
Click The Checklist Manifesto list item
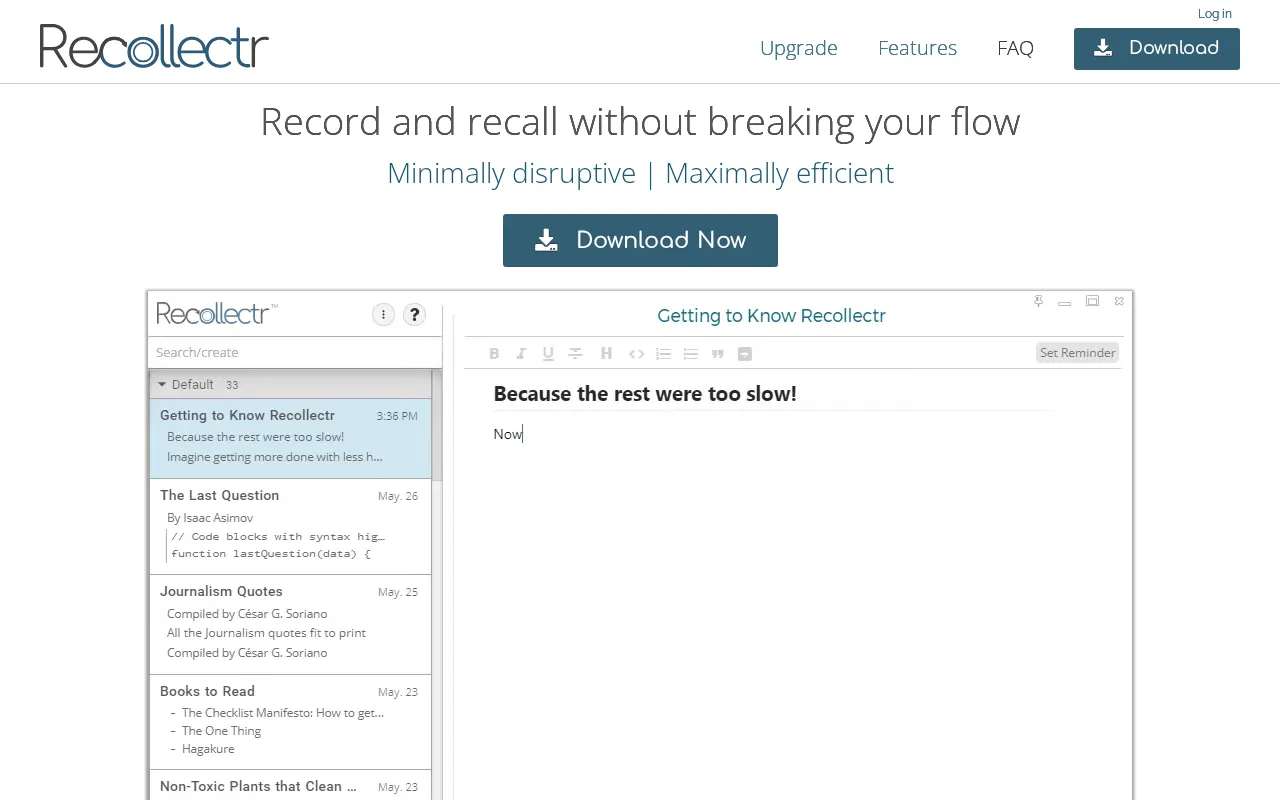click(283, 713)
